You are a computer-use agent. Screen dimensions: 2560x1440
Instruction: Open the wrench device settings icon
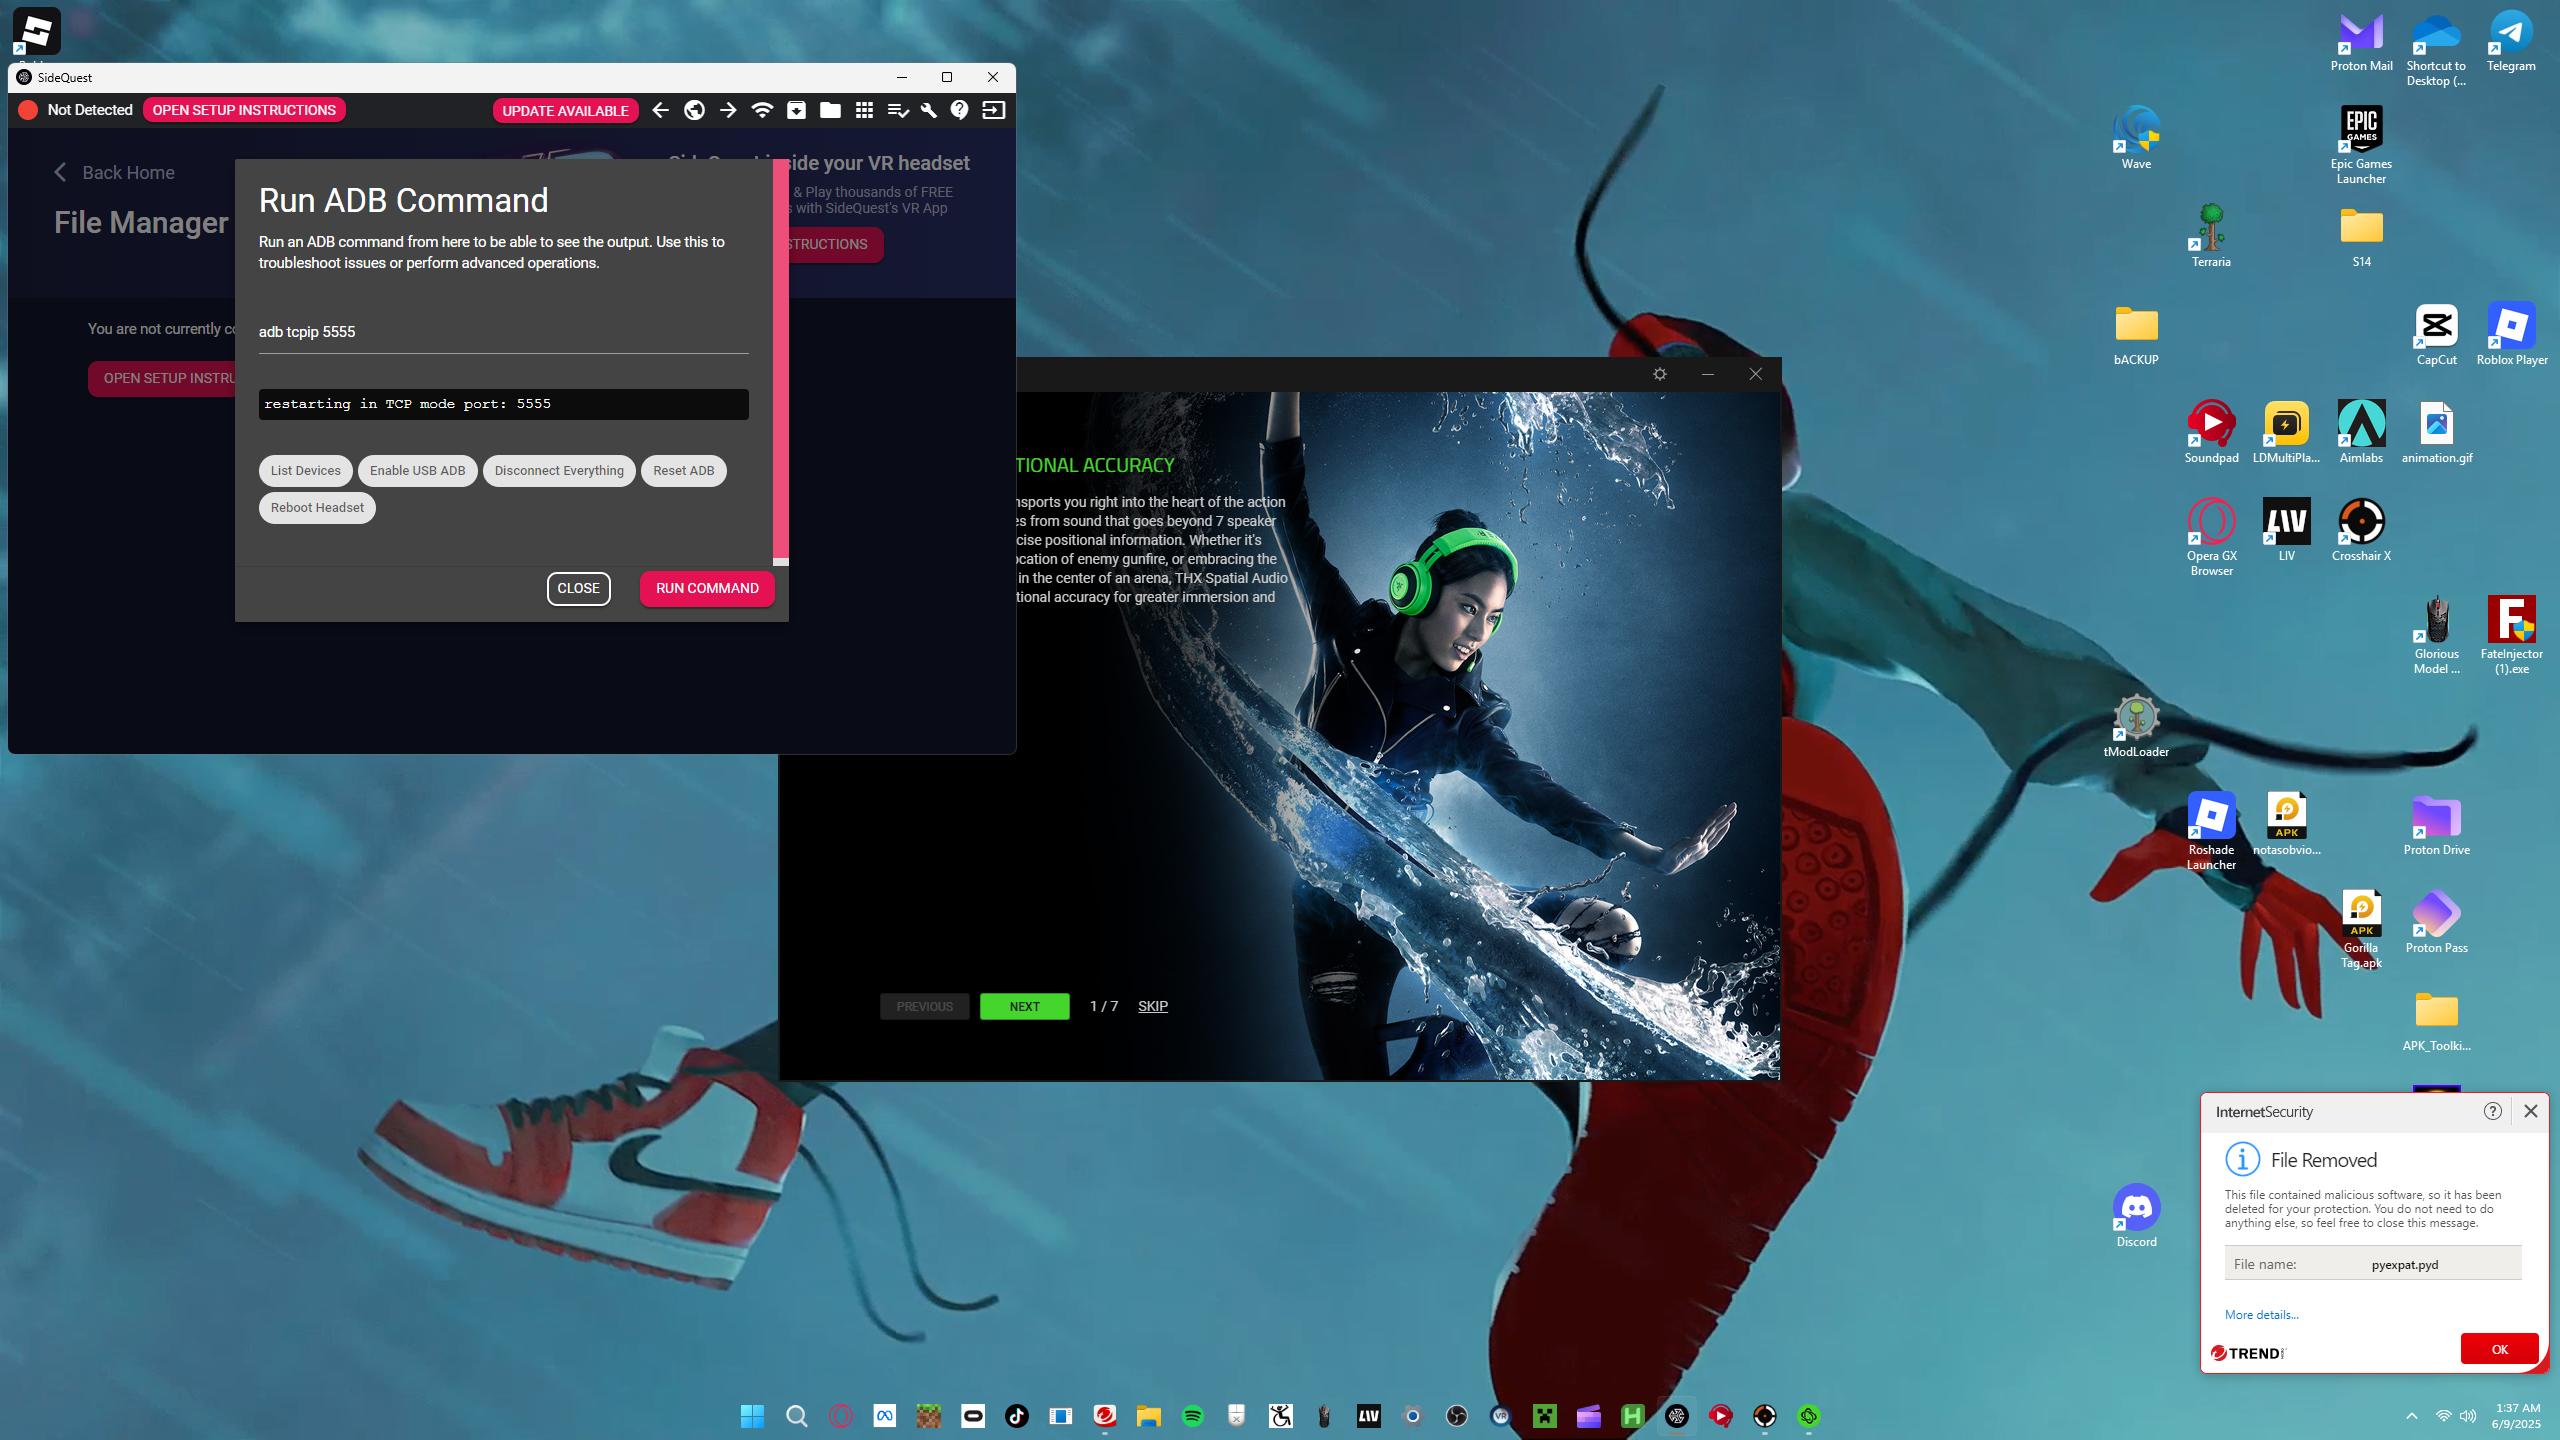pos(928,110)
